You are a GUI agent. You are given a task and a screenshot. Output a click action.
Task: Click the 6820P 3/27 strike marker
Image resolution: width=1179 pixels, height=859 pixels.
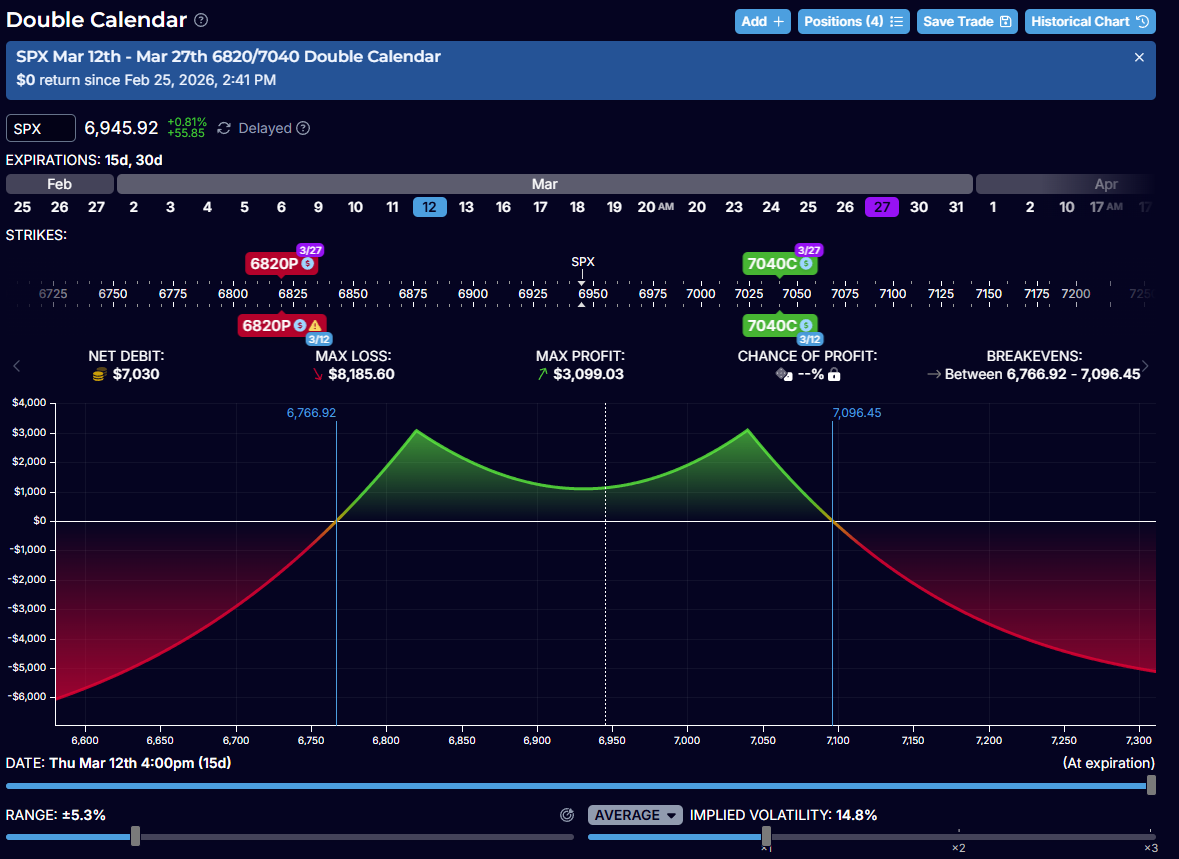tap(281, 263)
